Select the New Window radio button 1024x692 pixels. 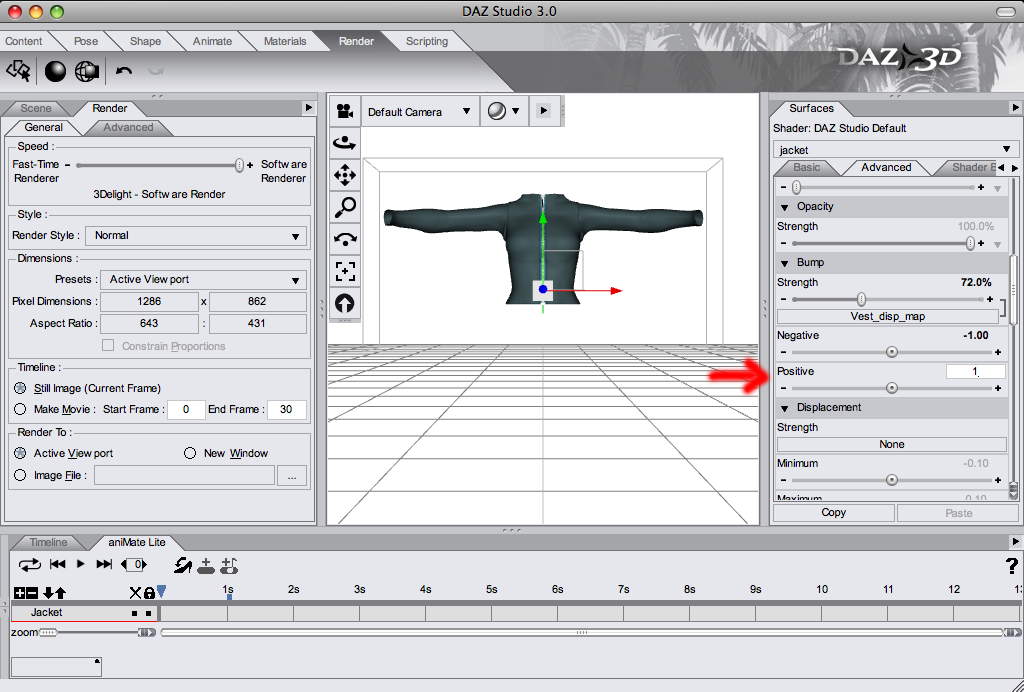click(x=190, y=453)
